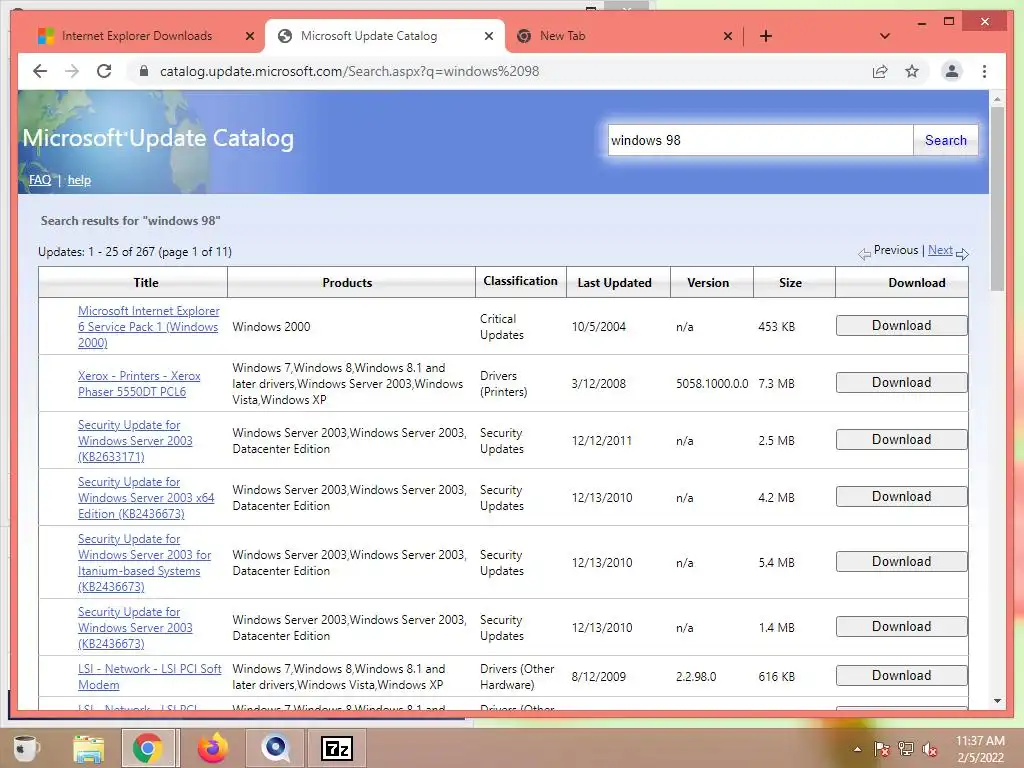Screen dimensions: 1024x768
Task: Open the tab search chevron dropdown
Action: click(884, 36)
